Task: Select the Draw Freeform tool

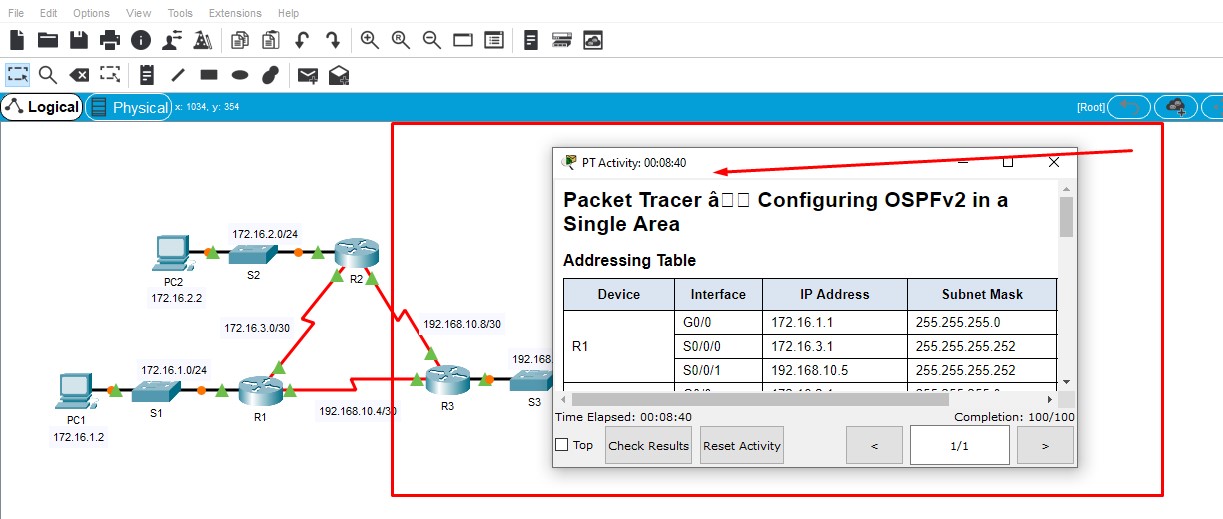Action: pyautogui.click(x=271, y=74)
